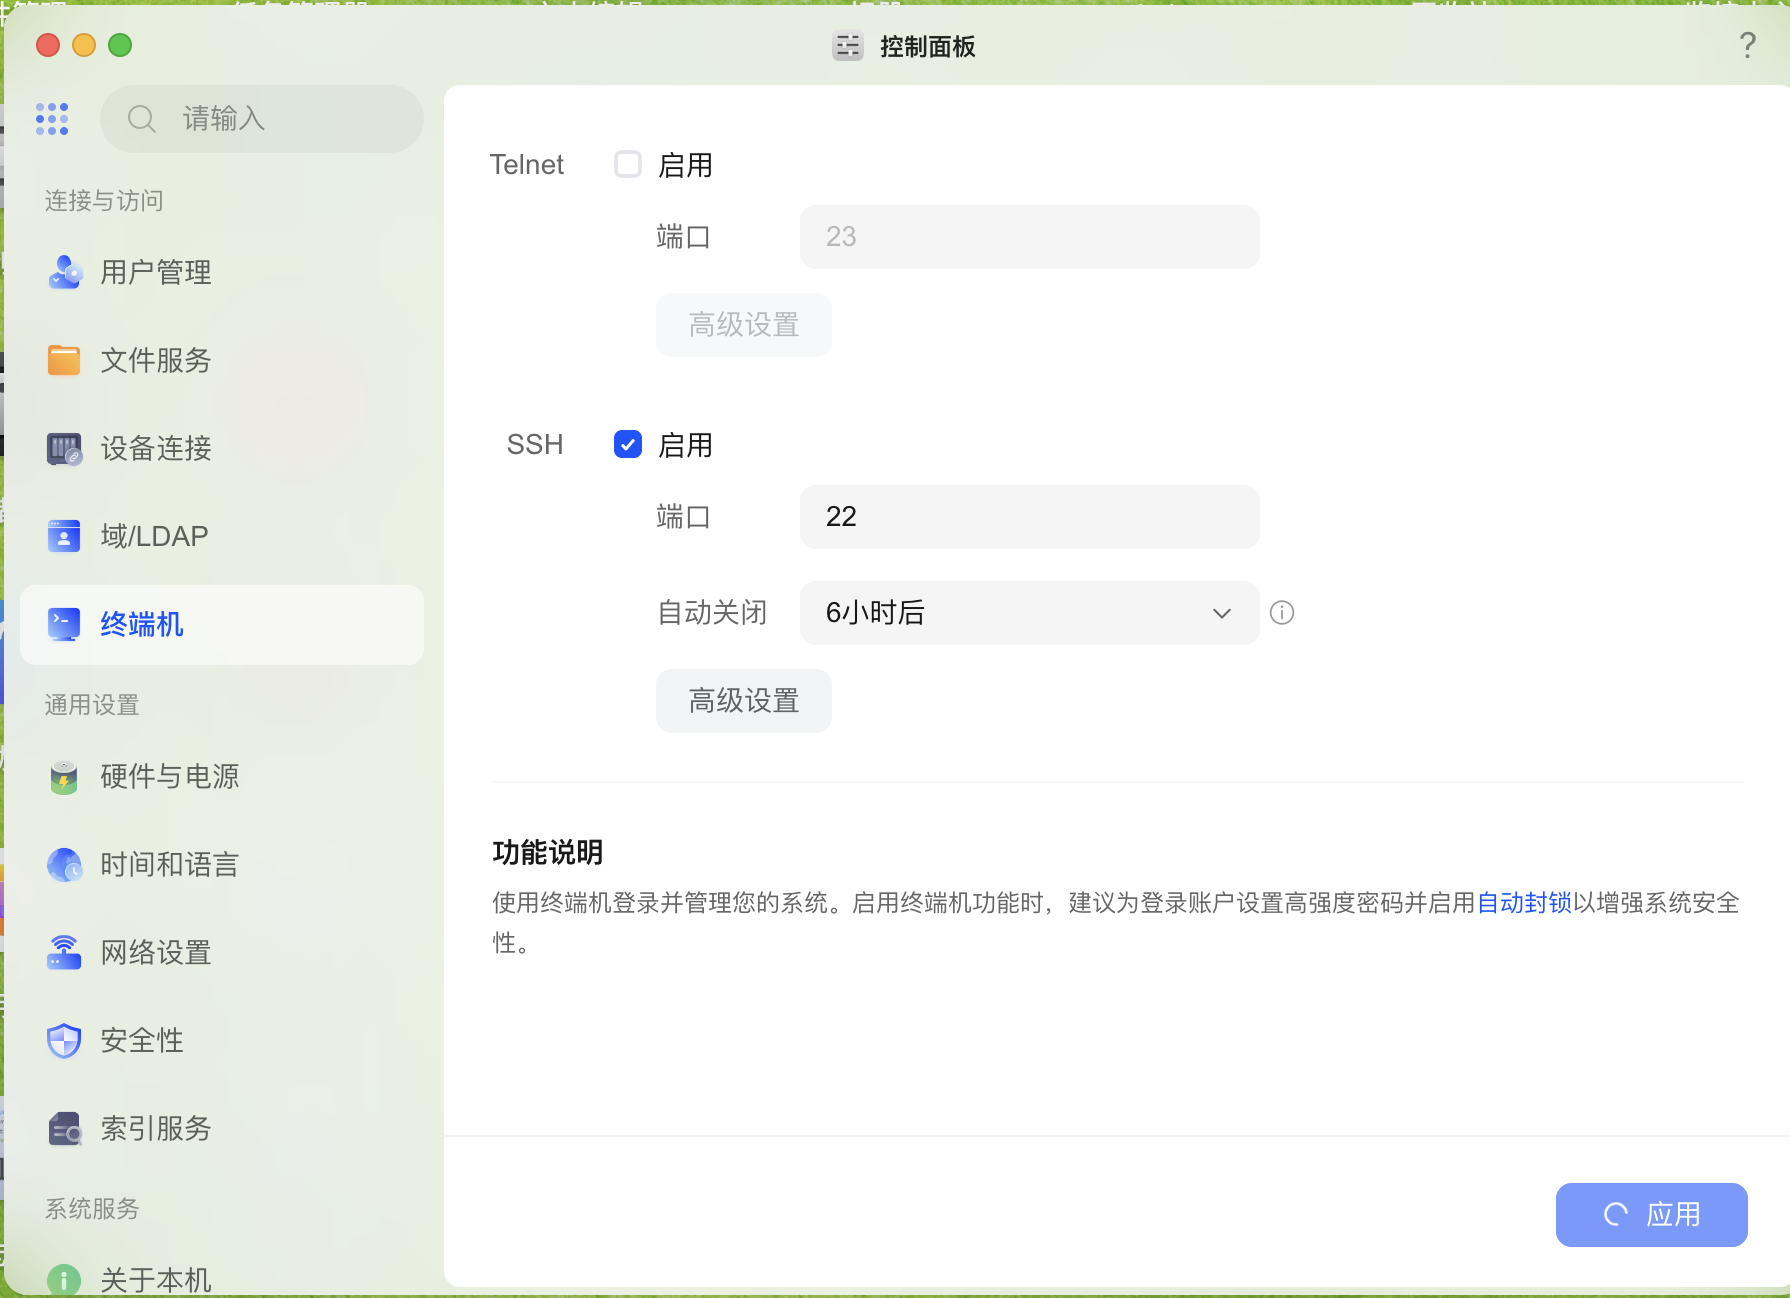Go to 设备连接 settings
1790x1298 pixels.
[222, 448]
